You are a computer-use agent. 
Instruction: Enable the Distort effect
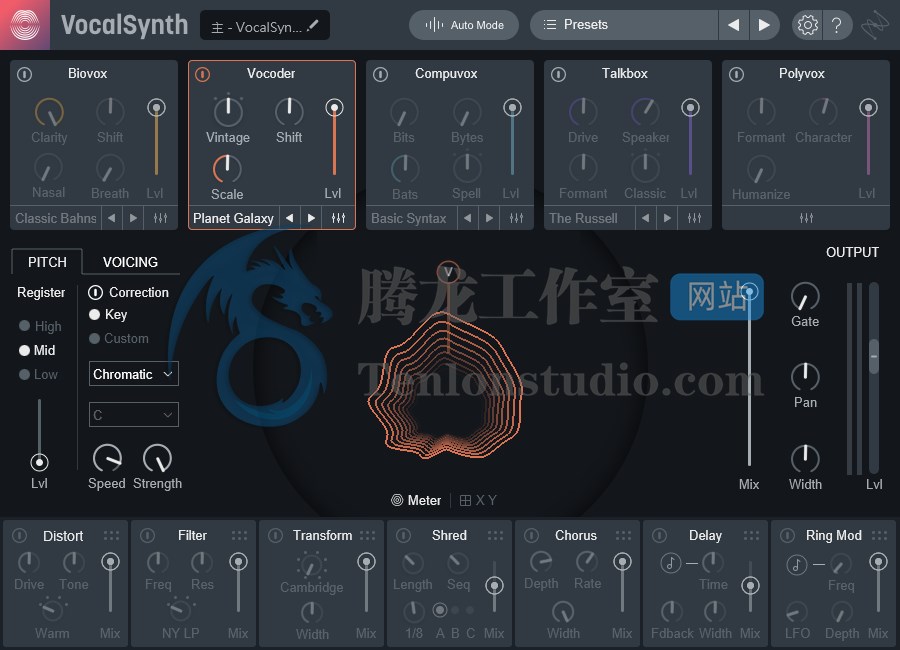tap(20, 535)
